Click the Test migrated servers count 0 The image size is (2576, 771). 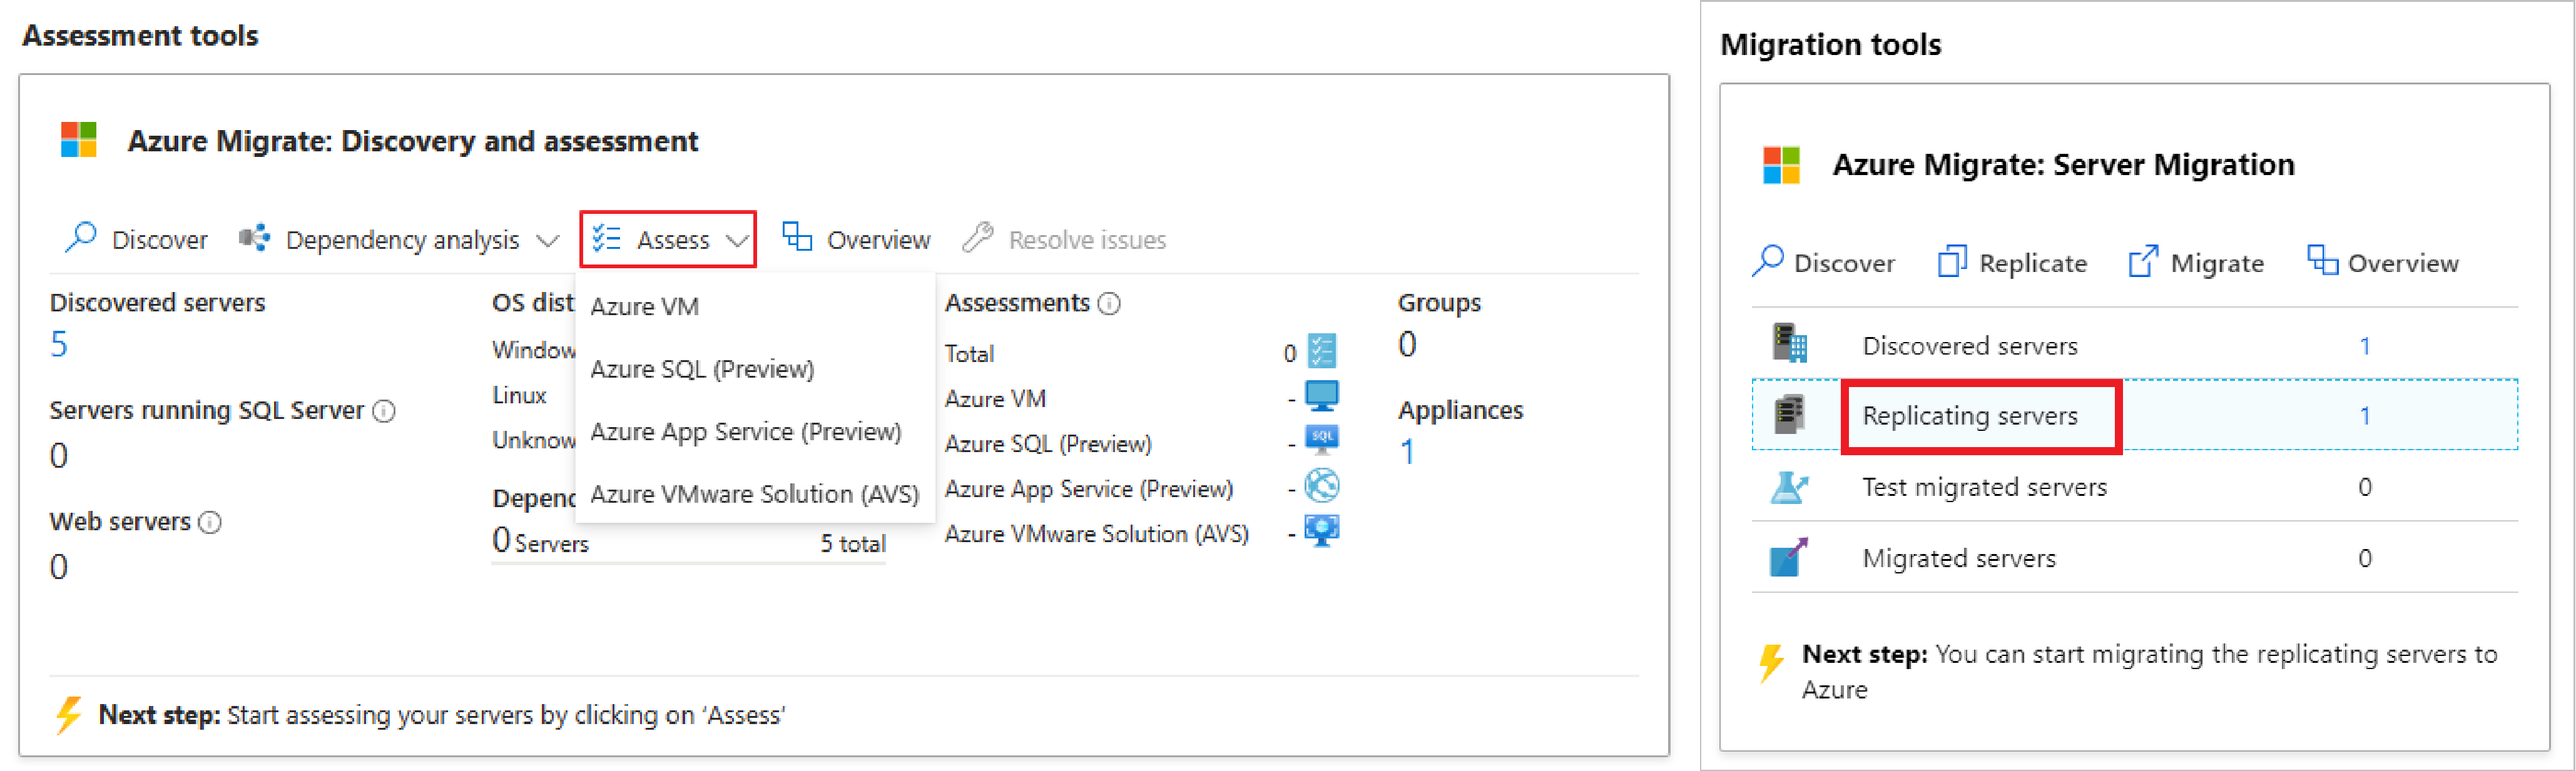(x=2365, y=487)
